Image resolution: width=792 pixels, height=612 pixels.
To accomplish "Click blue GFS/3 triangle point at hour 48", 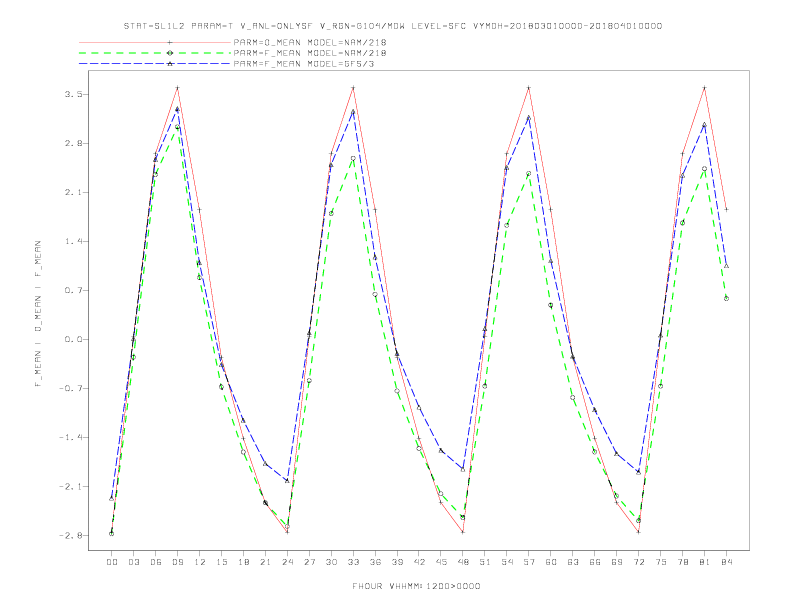I will coord(463,470).
